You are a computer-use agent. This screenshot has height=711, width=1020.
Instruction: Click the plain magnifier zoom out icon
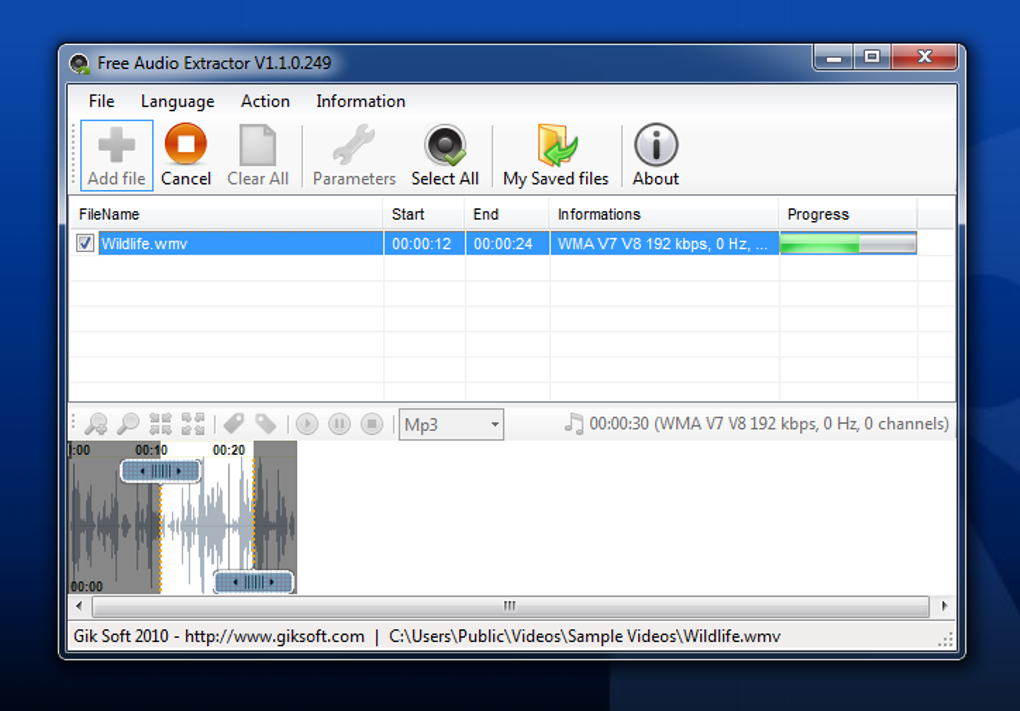tap(128, 424)
